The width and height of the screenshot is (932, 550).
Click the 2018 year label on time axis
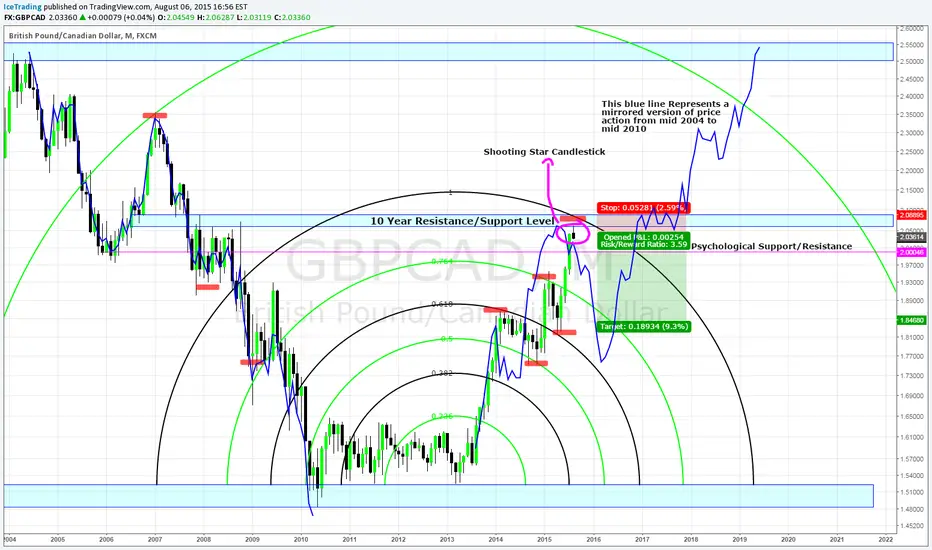coord(691,539)
